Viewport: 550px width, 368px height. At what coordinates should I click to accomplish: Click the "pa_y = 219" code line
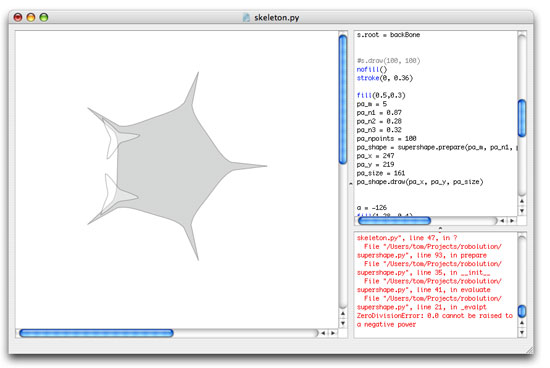coord(375,165)
